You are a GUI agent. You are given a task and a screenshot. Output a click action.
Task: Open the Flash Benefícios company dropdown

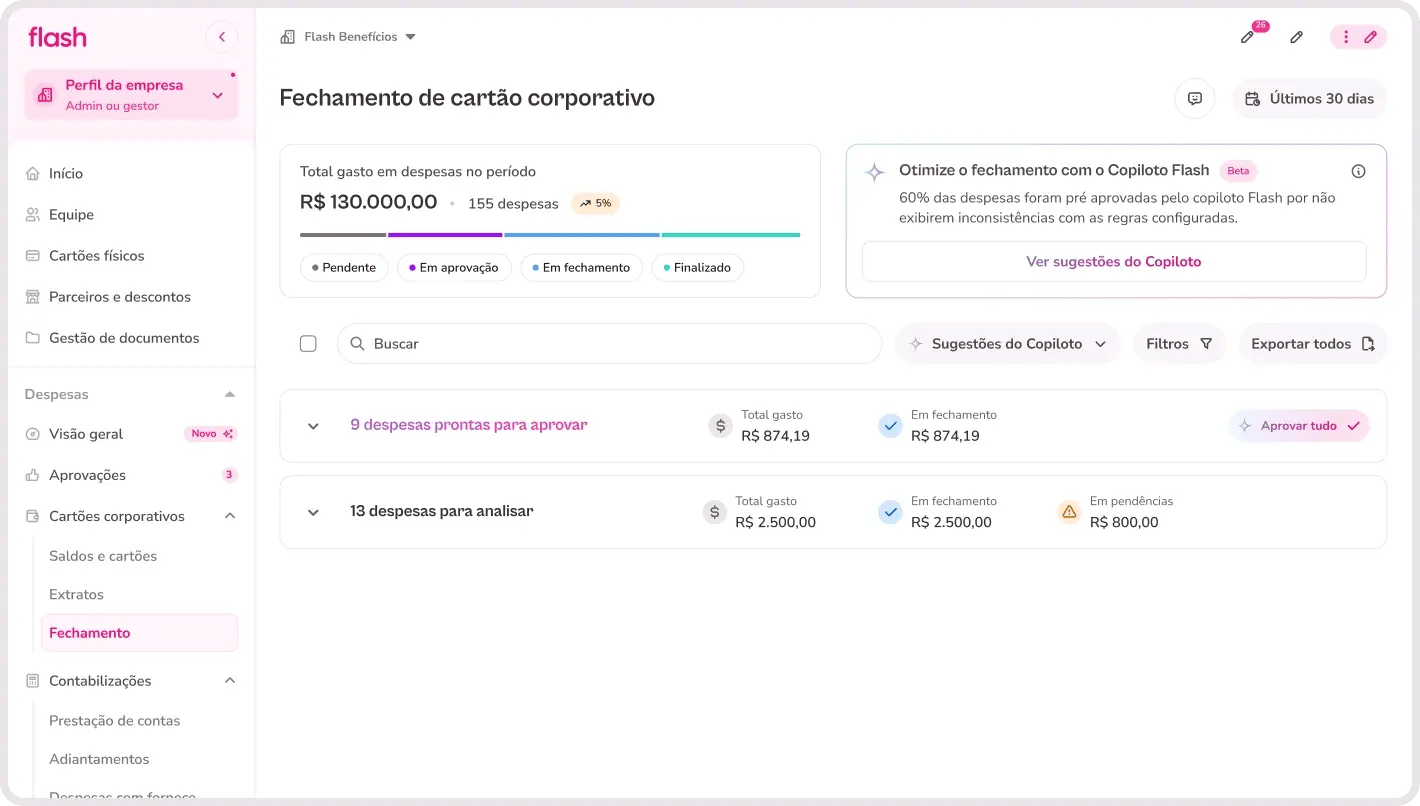pyautogui.click(x=348, y=37)
